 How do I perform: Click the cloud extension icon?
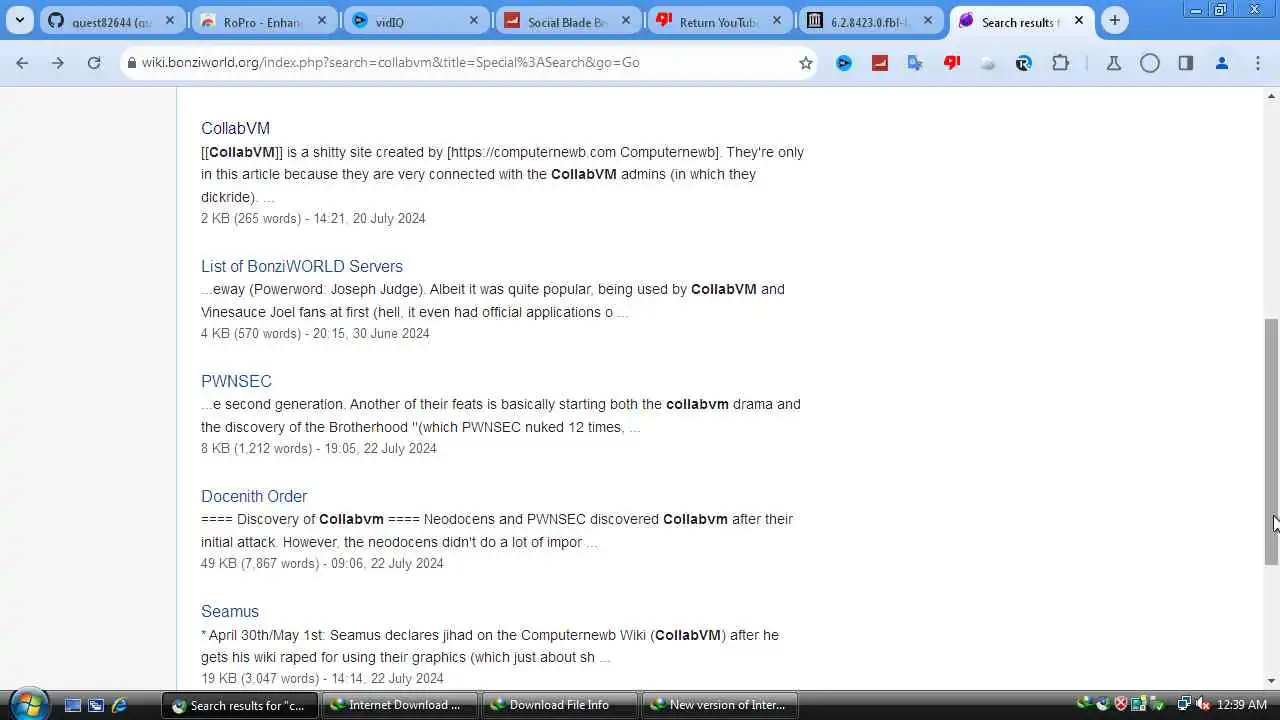(x=988, y=63)
